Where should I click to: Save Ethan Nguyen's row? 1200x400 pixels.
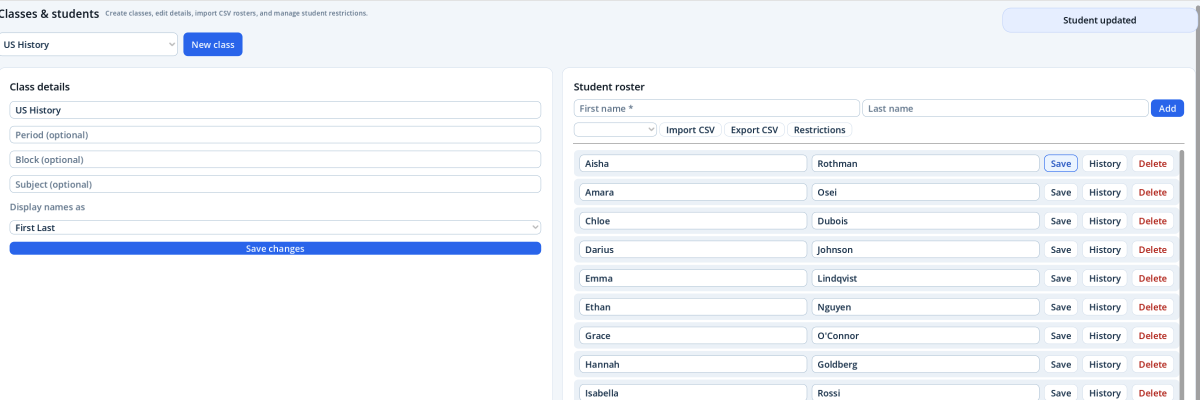[1061, 307]
